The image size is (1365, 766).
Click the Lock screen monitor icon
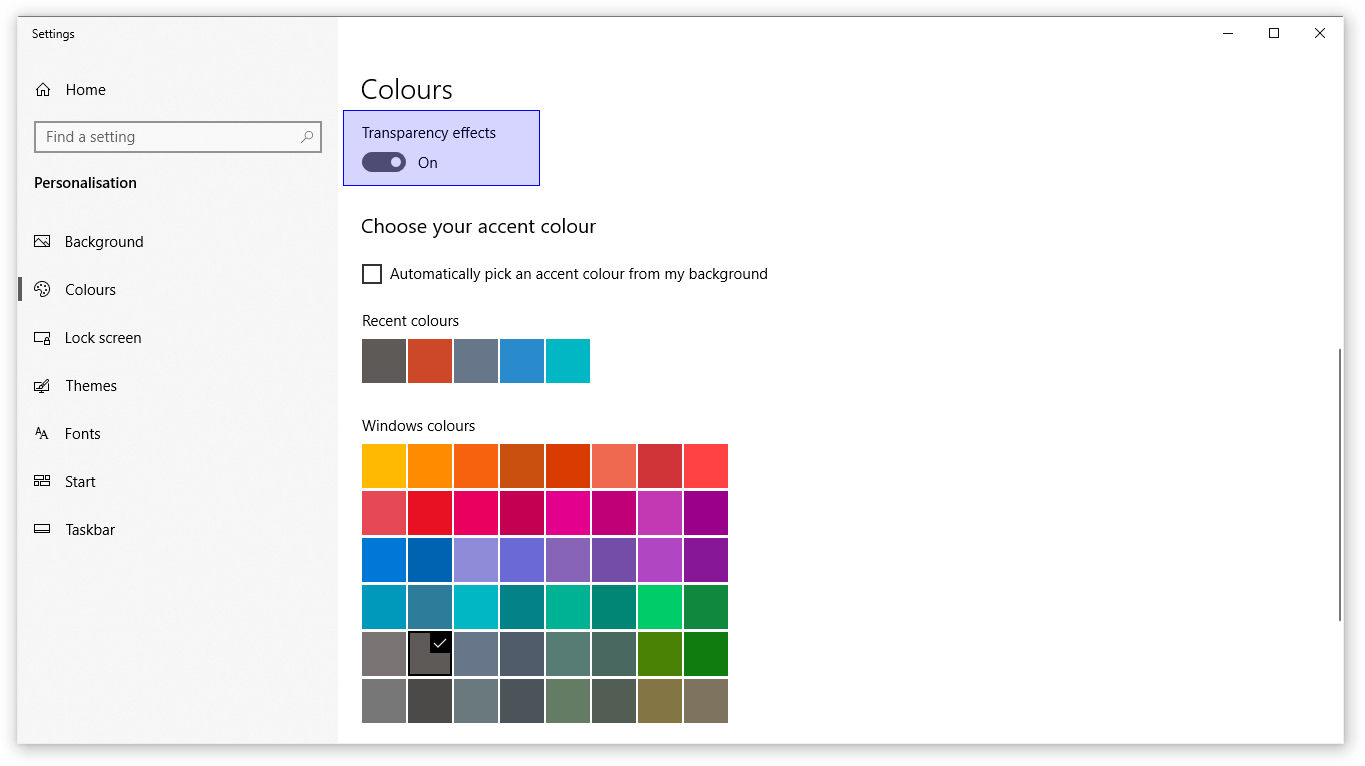(42, 338)
